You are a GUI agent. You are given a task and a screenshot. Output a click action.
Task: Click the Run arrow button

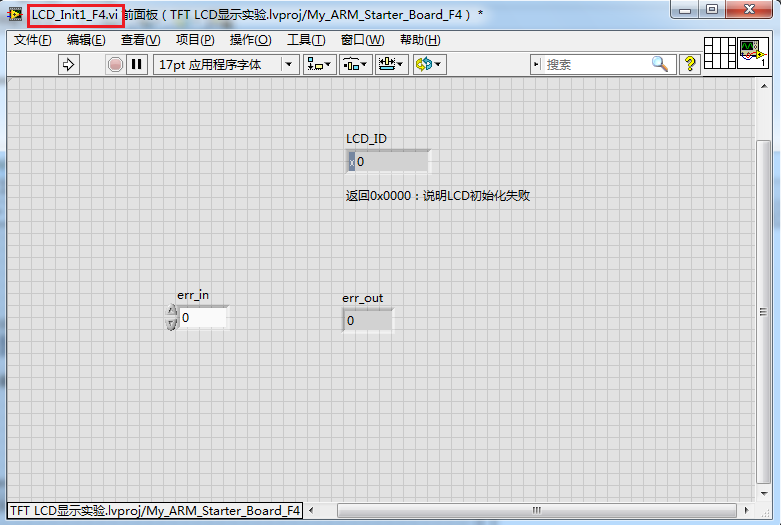69,65
